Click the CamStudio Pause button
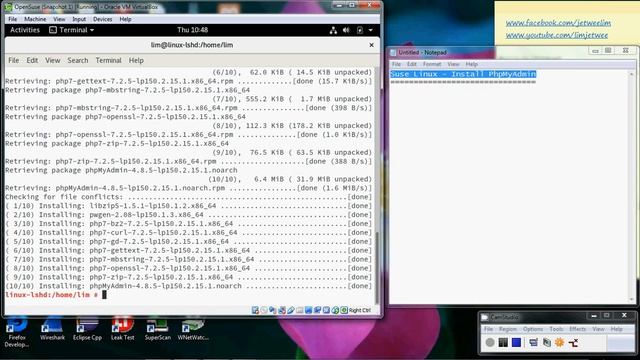The height and width of the screenshot is (360, 640). point(503,342)
